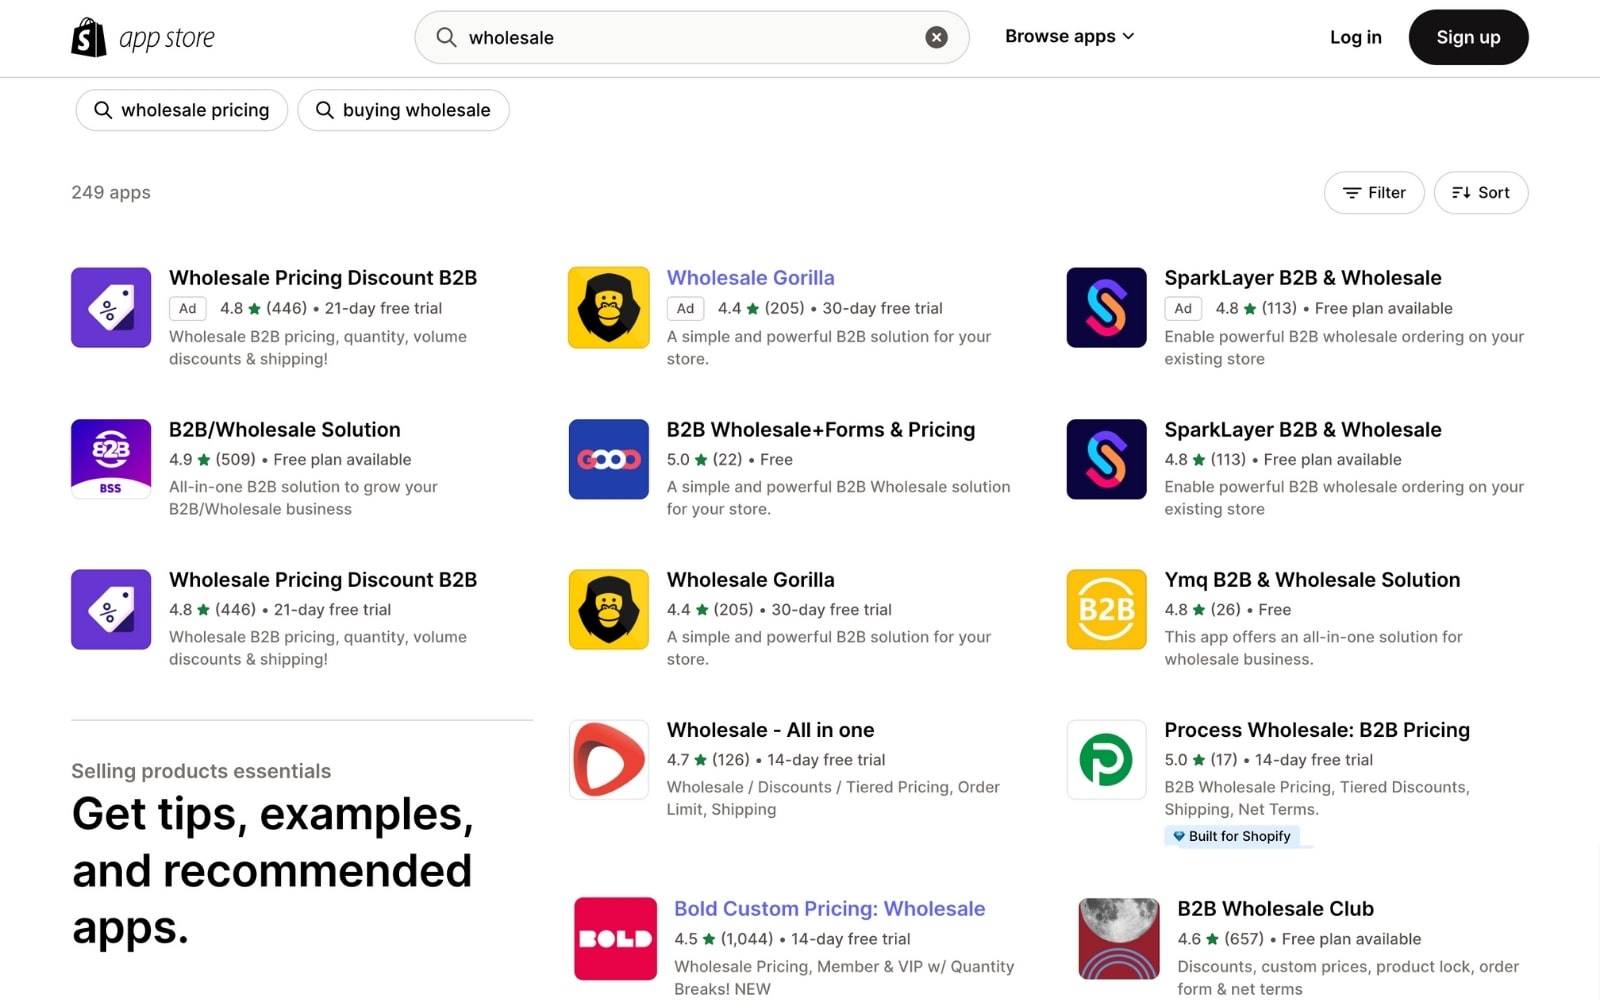This screenshot has width=1600, height=1000.
Task: Click the Built for Shopify badge
Action: 1232,836
